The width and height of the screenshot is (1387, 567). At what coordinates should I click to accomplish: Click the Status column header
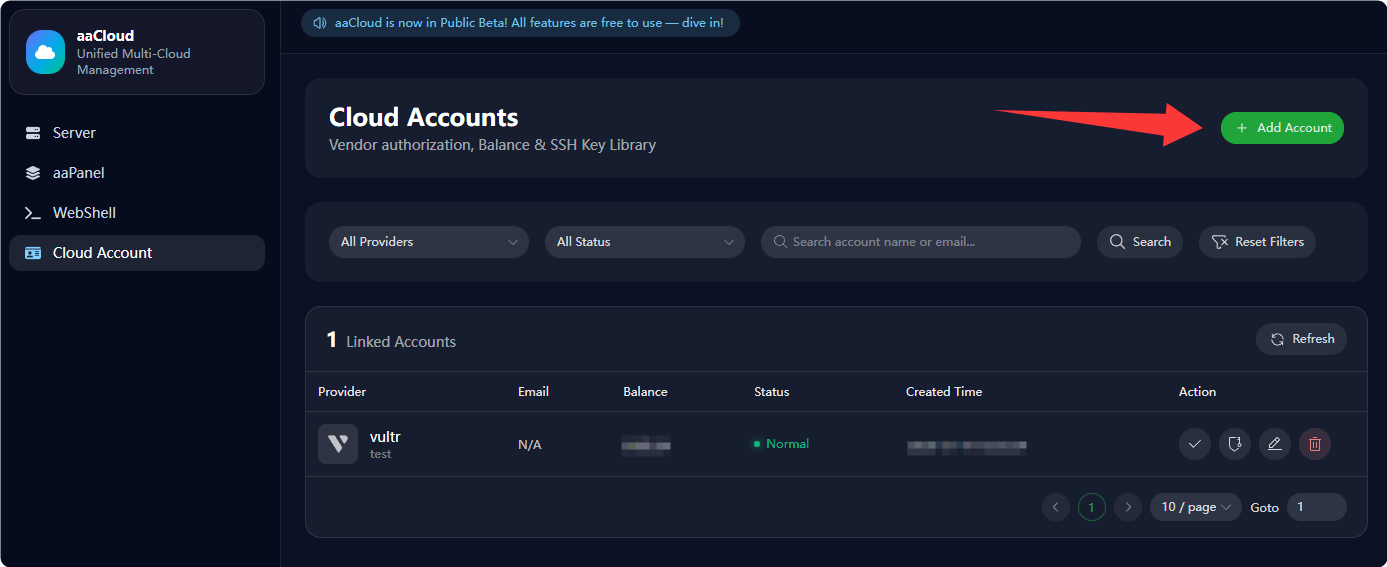point(771,392)
